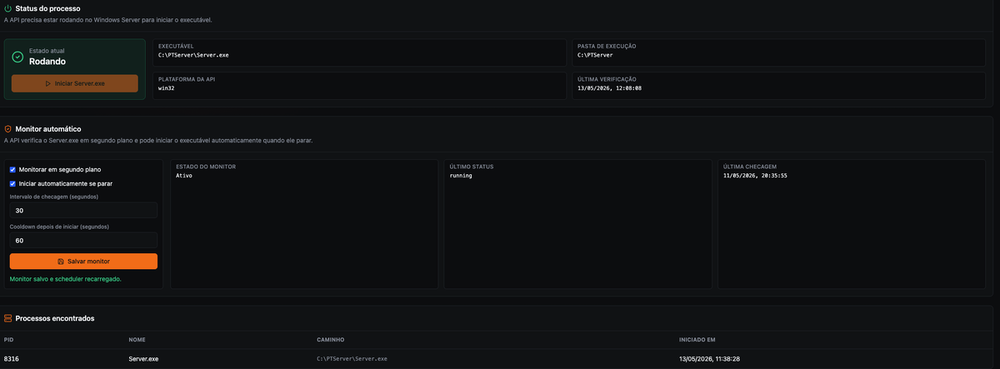The image size is (1000, 369).
Task: Click the última checagem timestamp
Action: coord(755,175)
